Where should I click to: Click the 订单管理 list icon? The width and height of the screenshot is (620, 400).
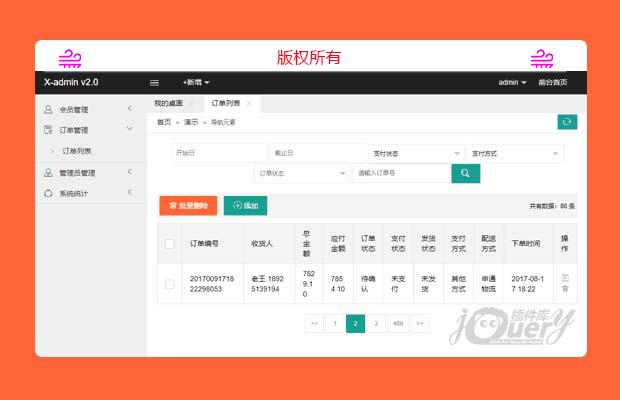click(x=48, y=130)
